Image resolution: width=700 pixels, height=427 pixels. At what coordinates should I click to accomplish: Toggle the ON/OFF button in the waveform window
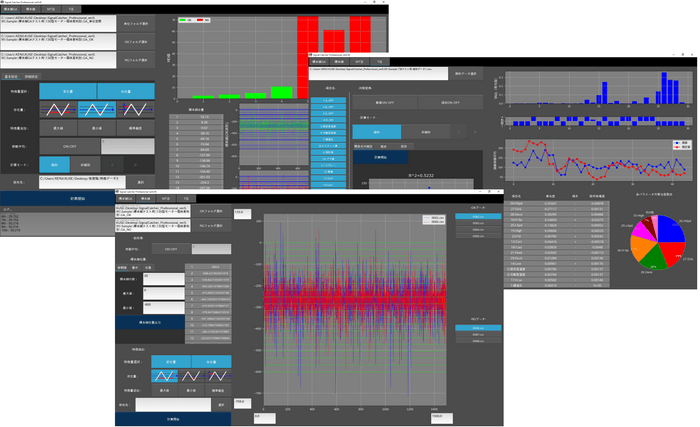[x=171, y=249]
